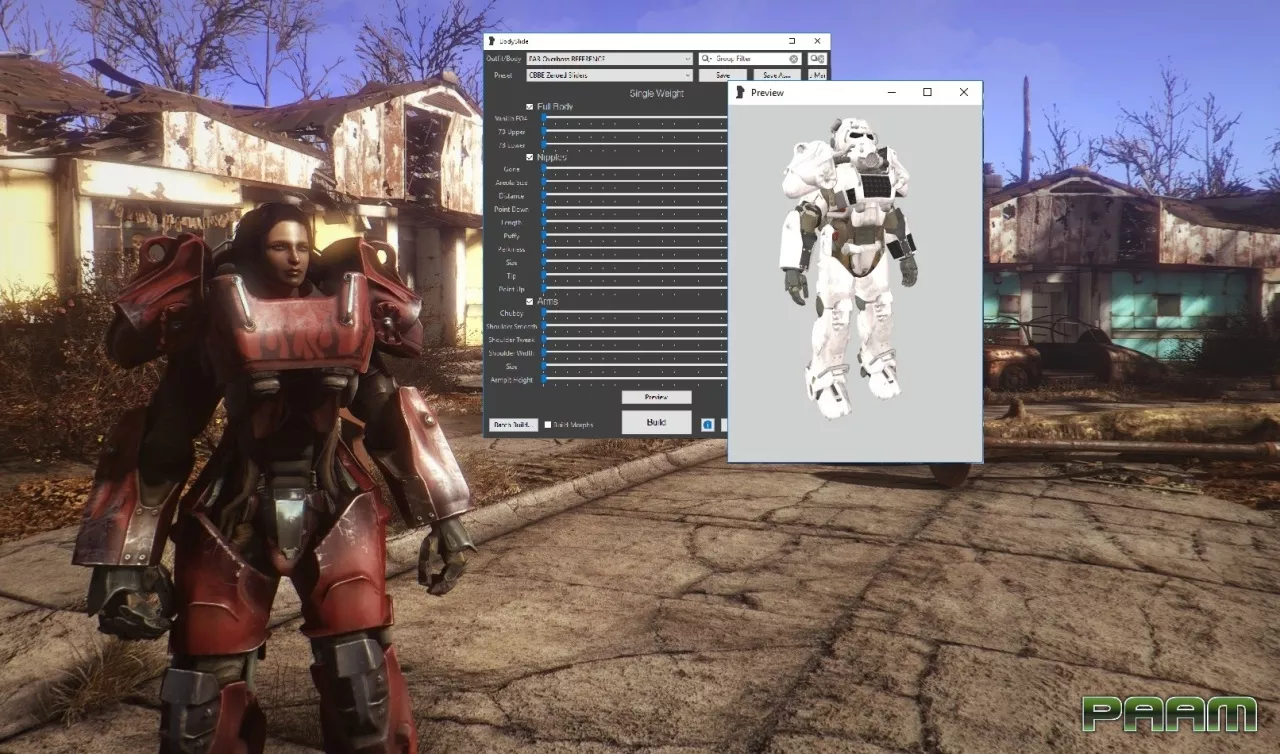The image size is (1280, 754).
Task: Click the 7B Lower slider track
Action: (x=635, y=144)
